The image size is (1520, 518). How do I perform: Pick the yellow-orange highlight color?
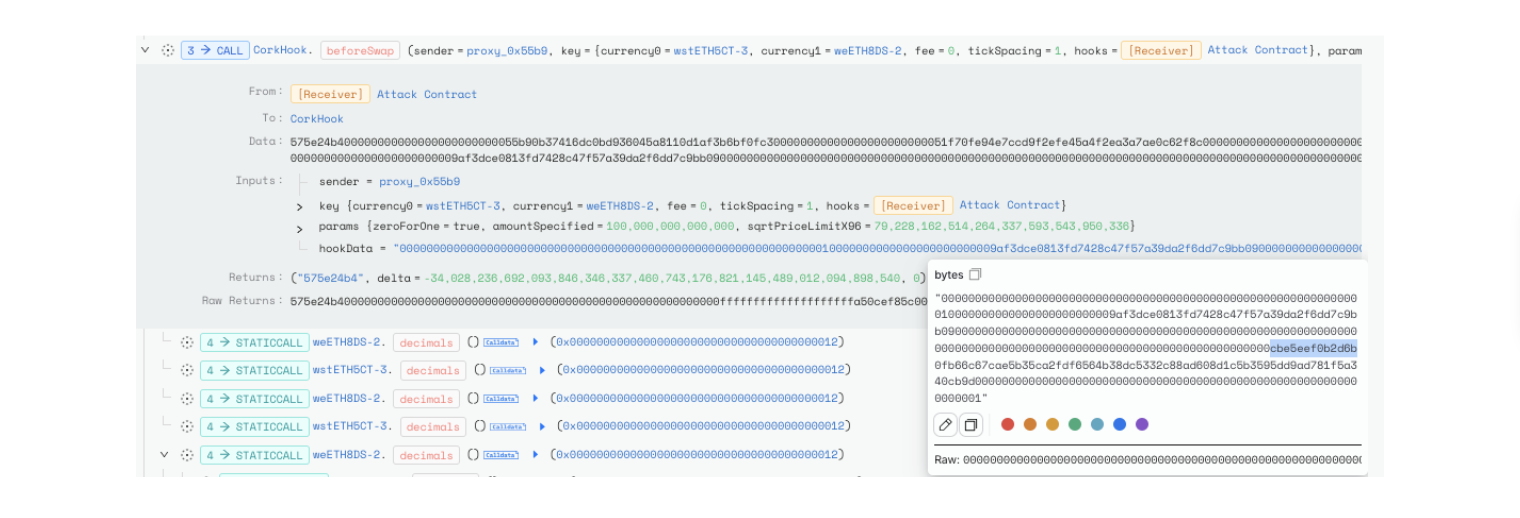(x=1052, y=425)
